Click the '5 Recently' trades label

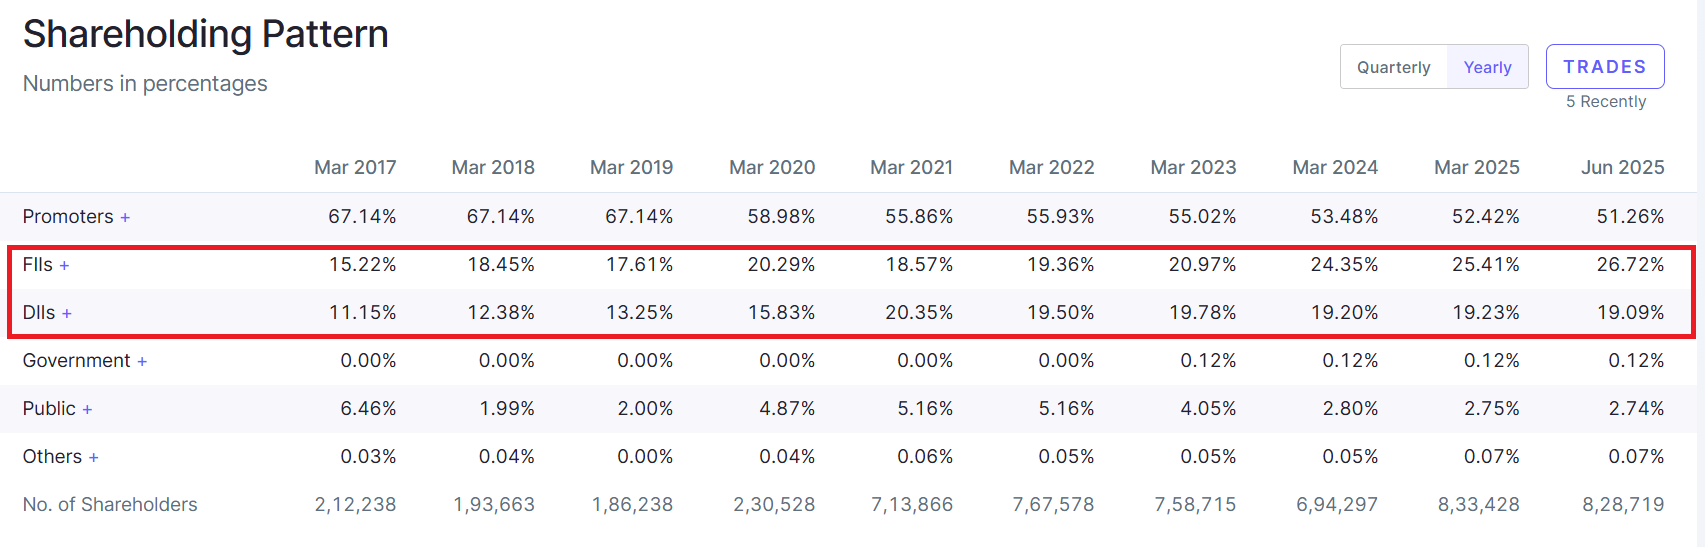tap(1605, 102)
